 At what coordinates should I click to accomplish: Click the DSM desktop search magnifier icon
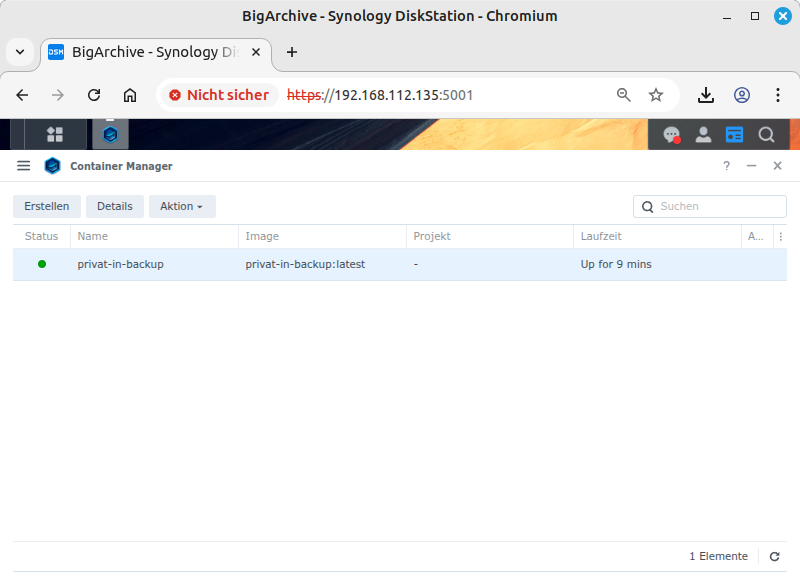pos(766,134)
